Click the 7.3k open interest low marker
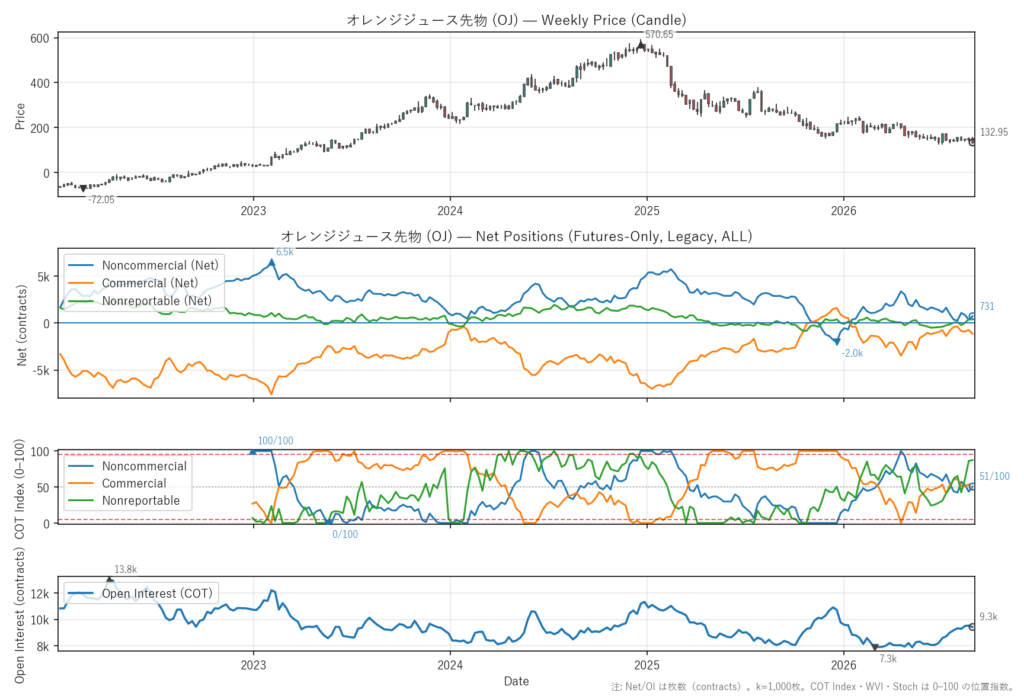The image size is (1024, 699). pos(875,647)
